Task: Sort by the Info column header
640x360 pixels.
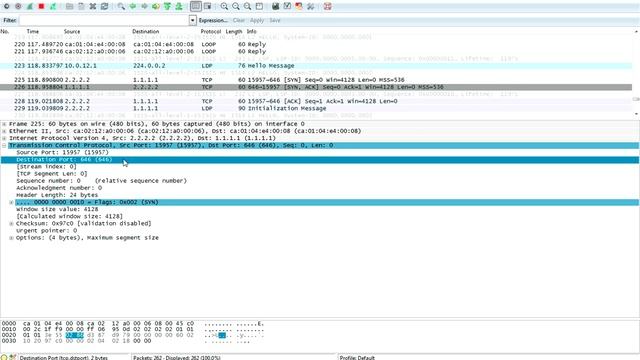Action: (251, 31)
